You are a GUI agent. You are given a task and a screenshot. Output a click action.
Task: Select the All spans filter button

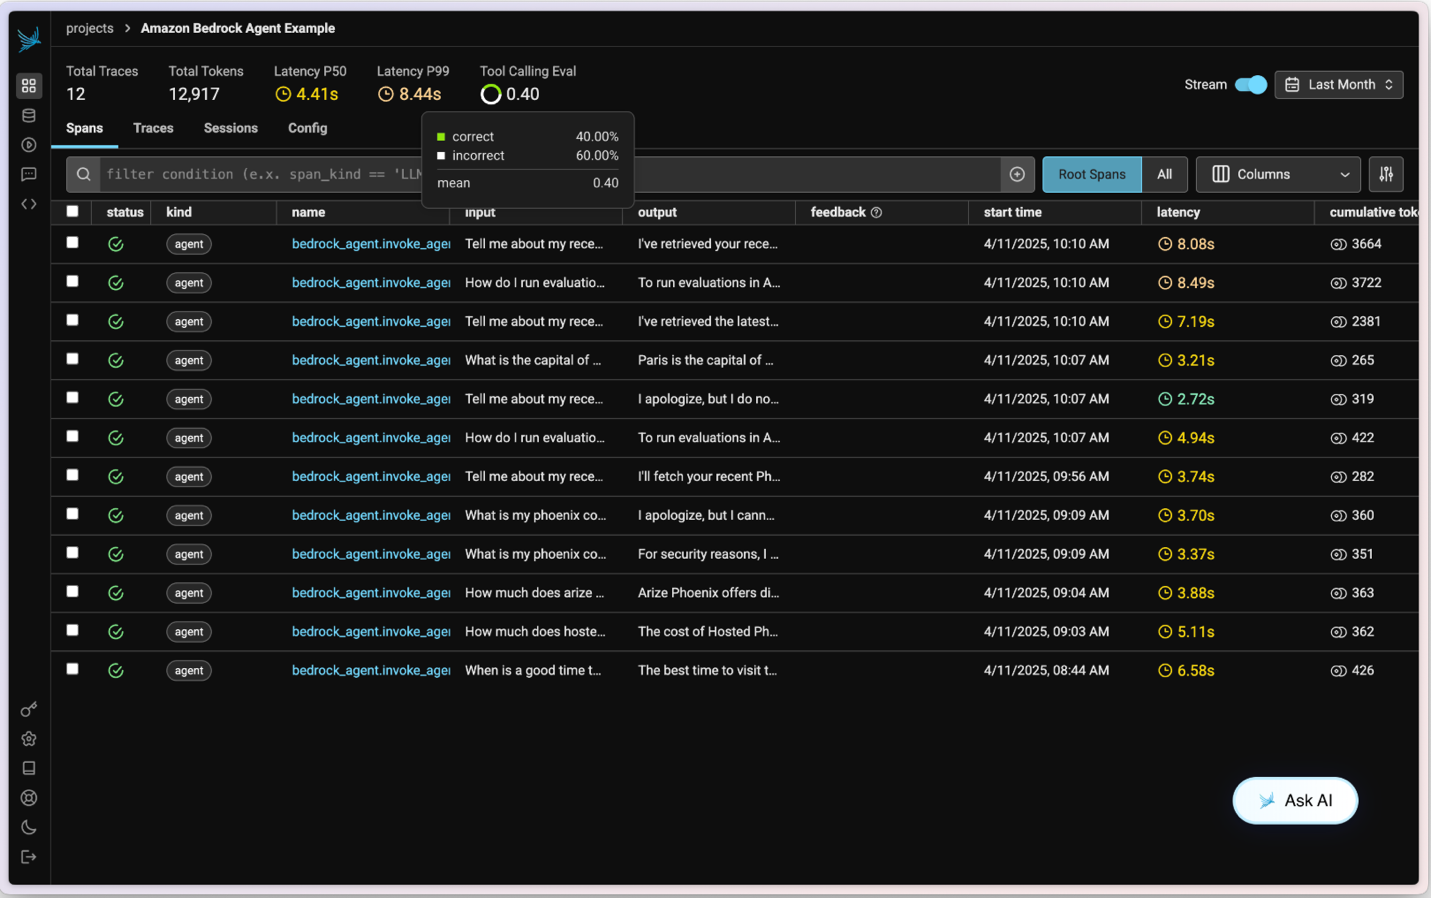point(1164,175)
